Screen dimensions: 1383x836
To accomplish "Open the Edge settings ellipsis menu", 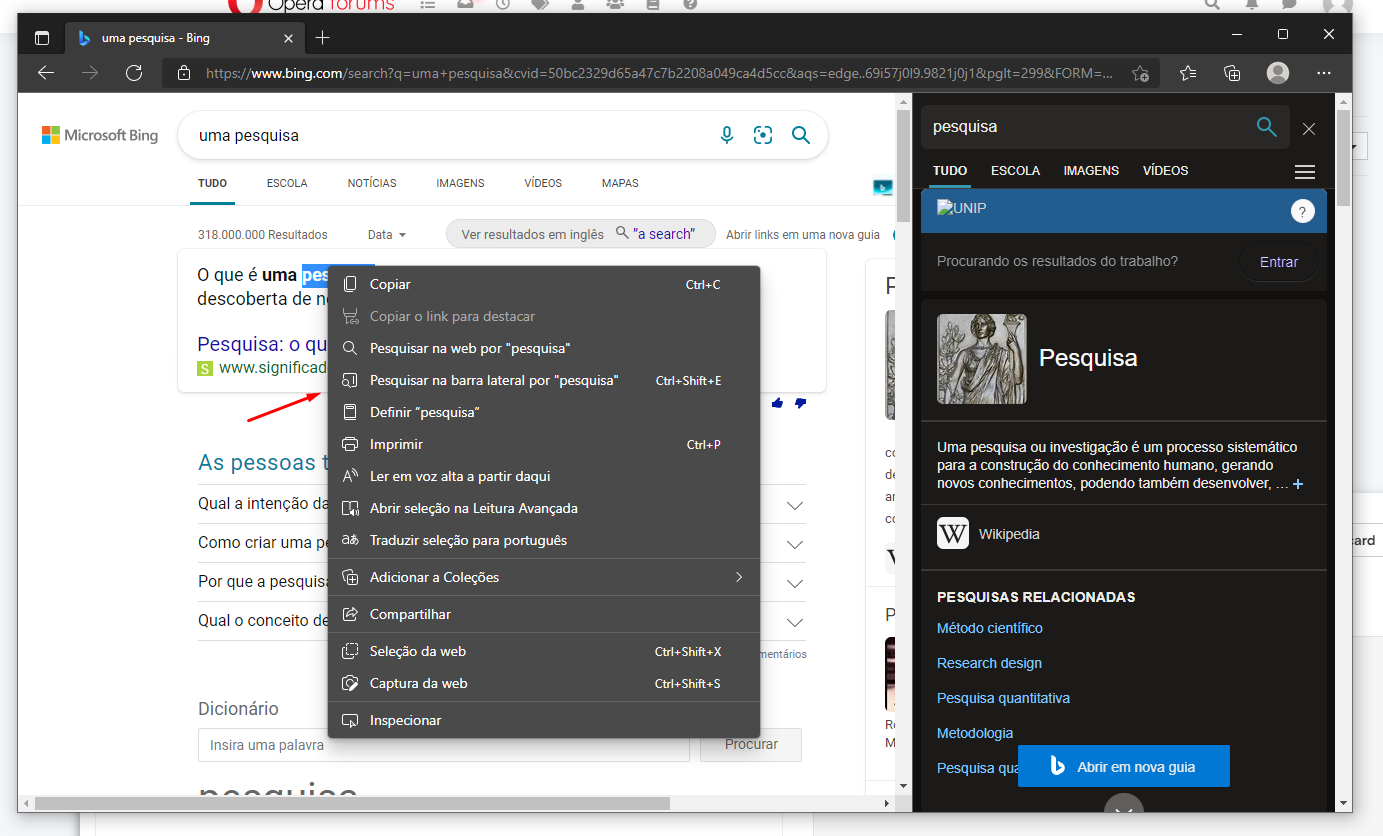I will click(1324, 73).
